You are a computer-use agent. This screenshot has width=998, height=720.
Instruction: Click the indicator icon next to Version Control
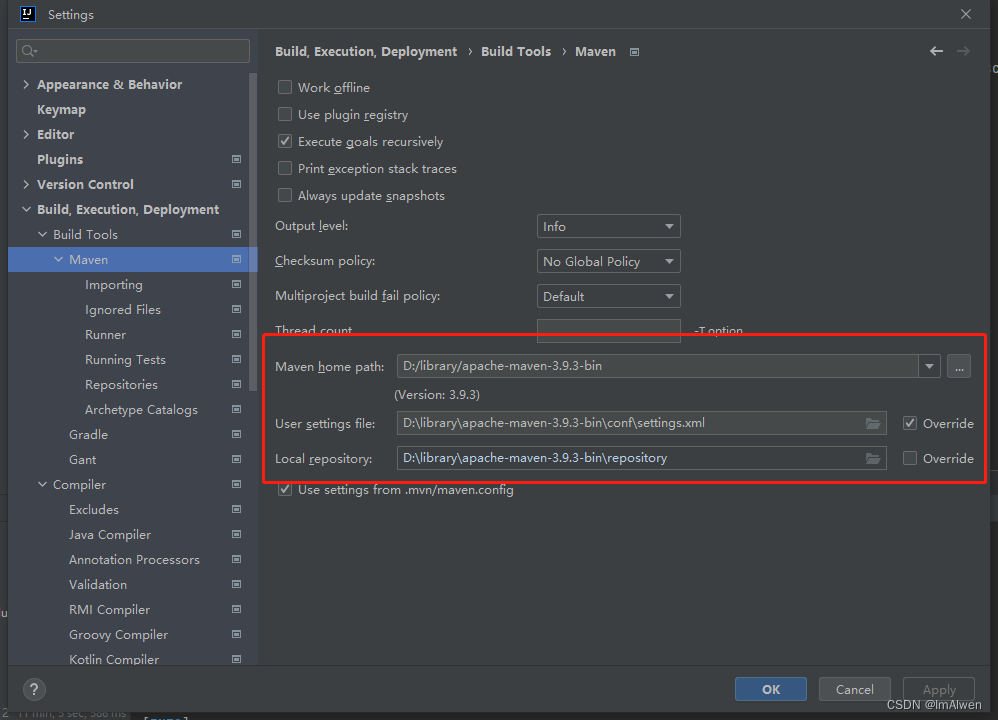[236, 184]
